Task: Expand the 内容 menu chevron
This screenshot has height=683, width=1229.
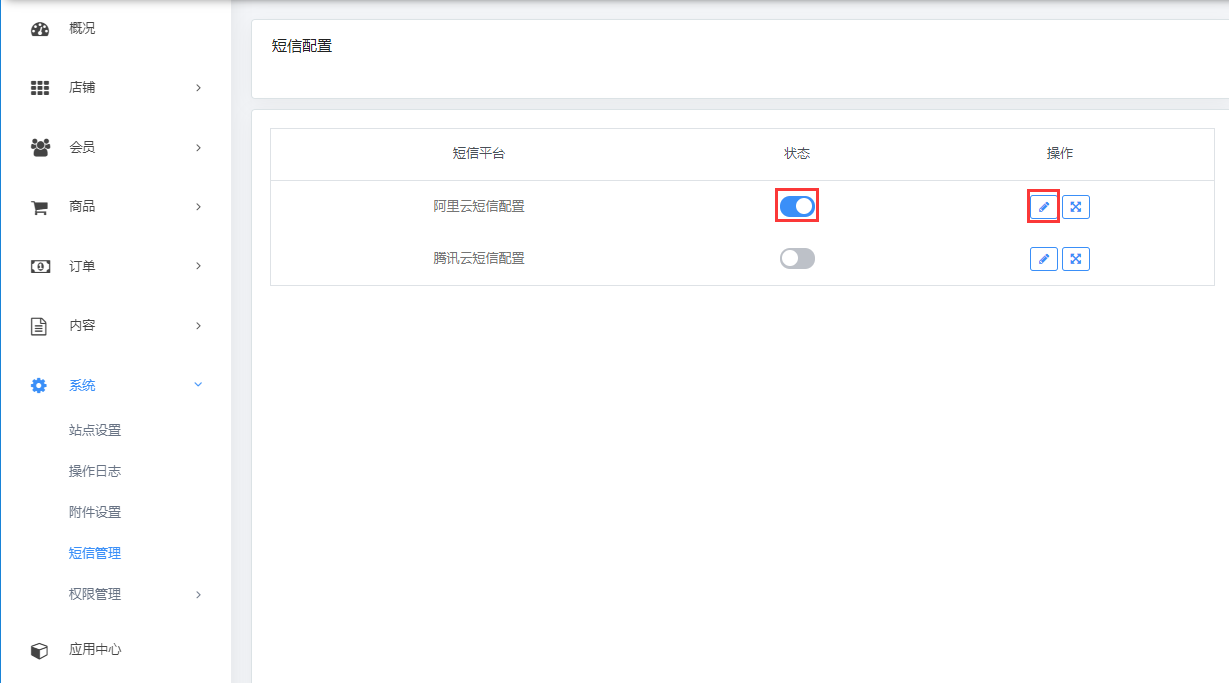Action: point(198,326)
